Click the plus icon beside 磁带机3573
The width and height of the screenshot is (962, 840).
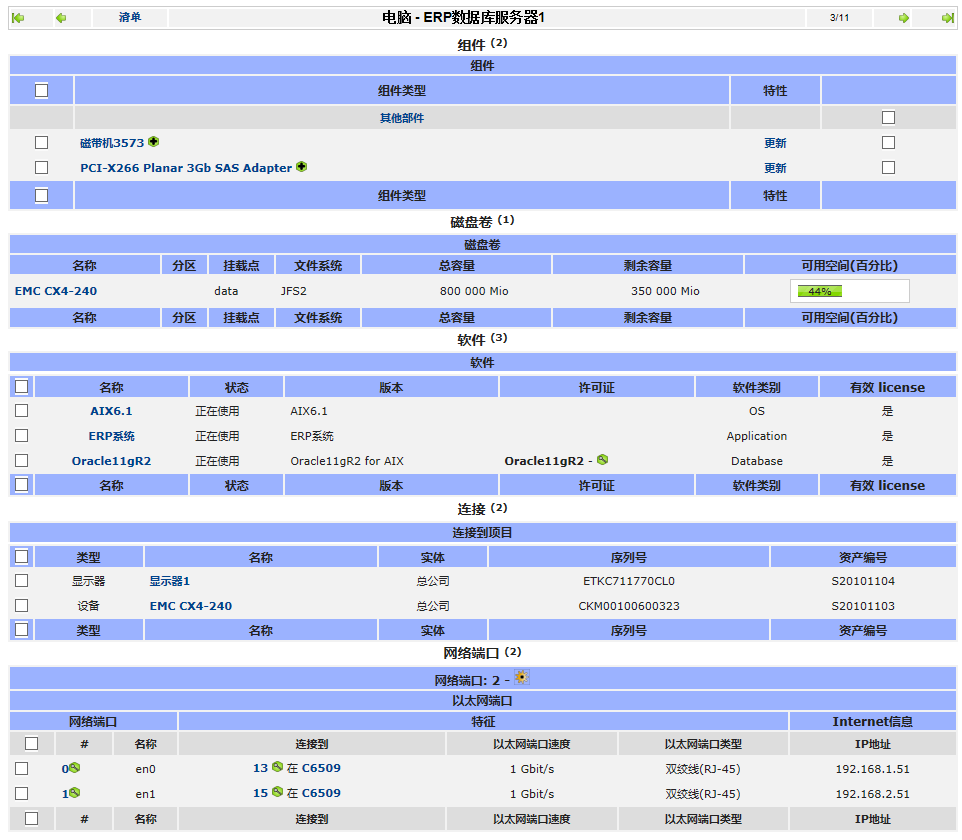coord(154,142)
